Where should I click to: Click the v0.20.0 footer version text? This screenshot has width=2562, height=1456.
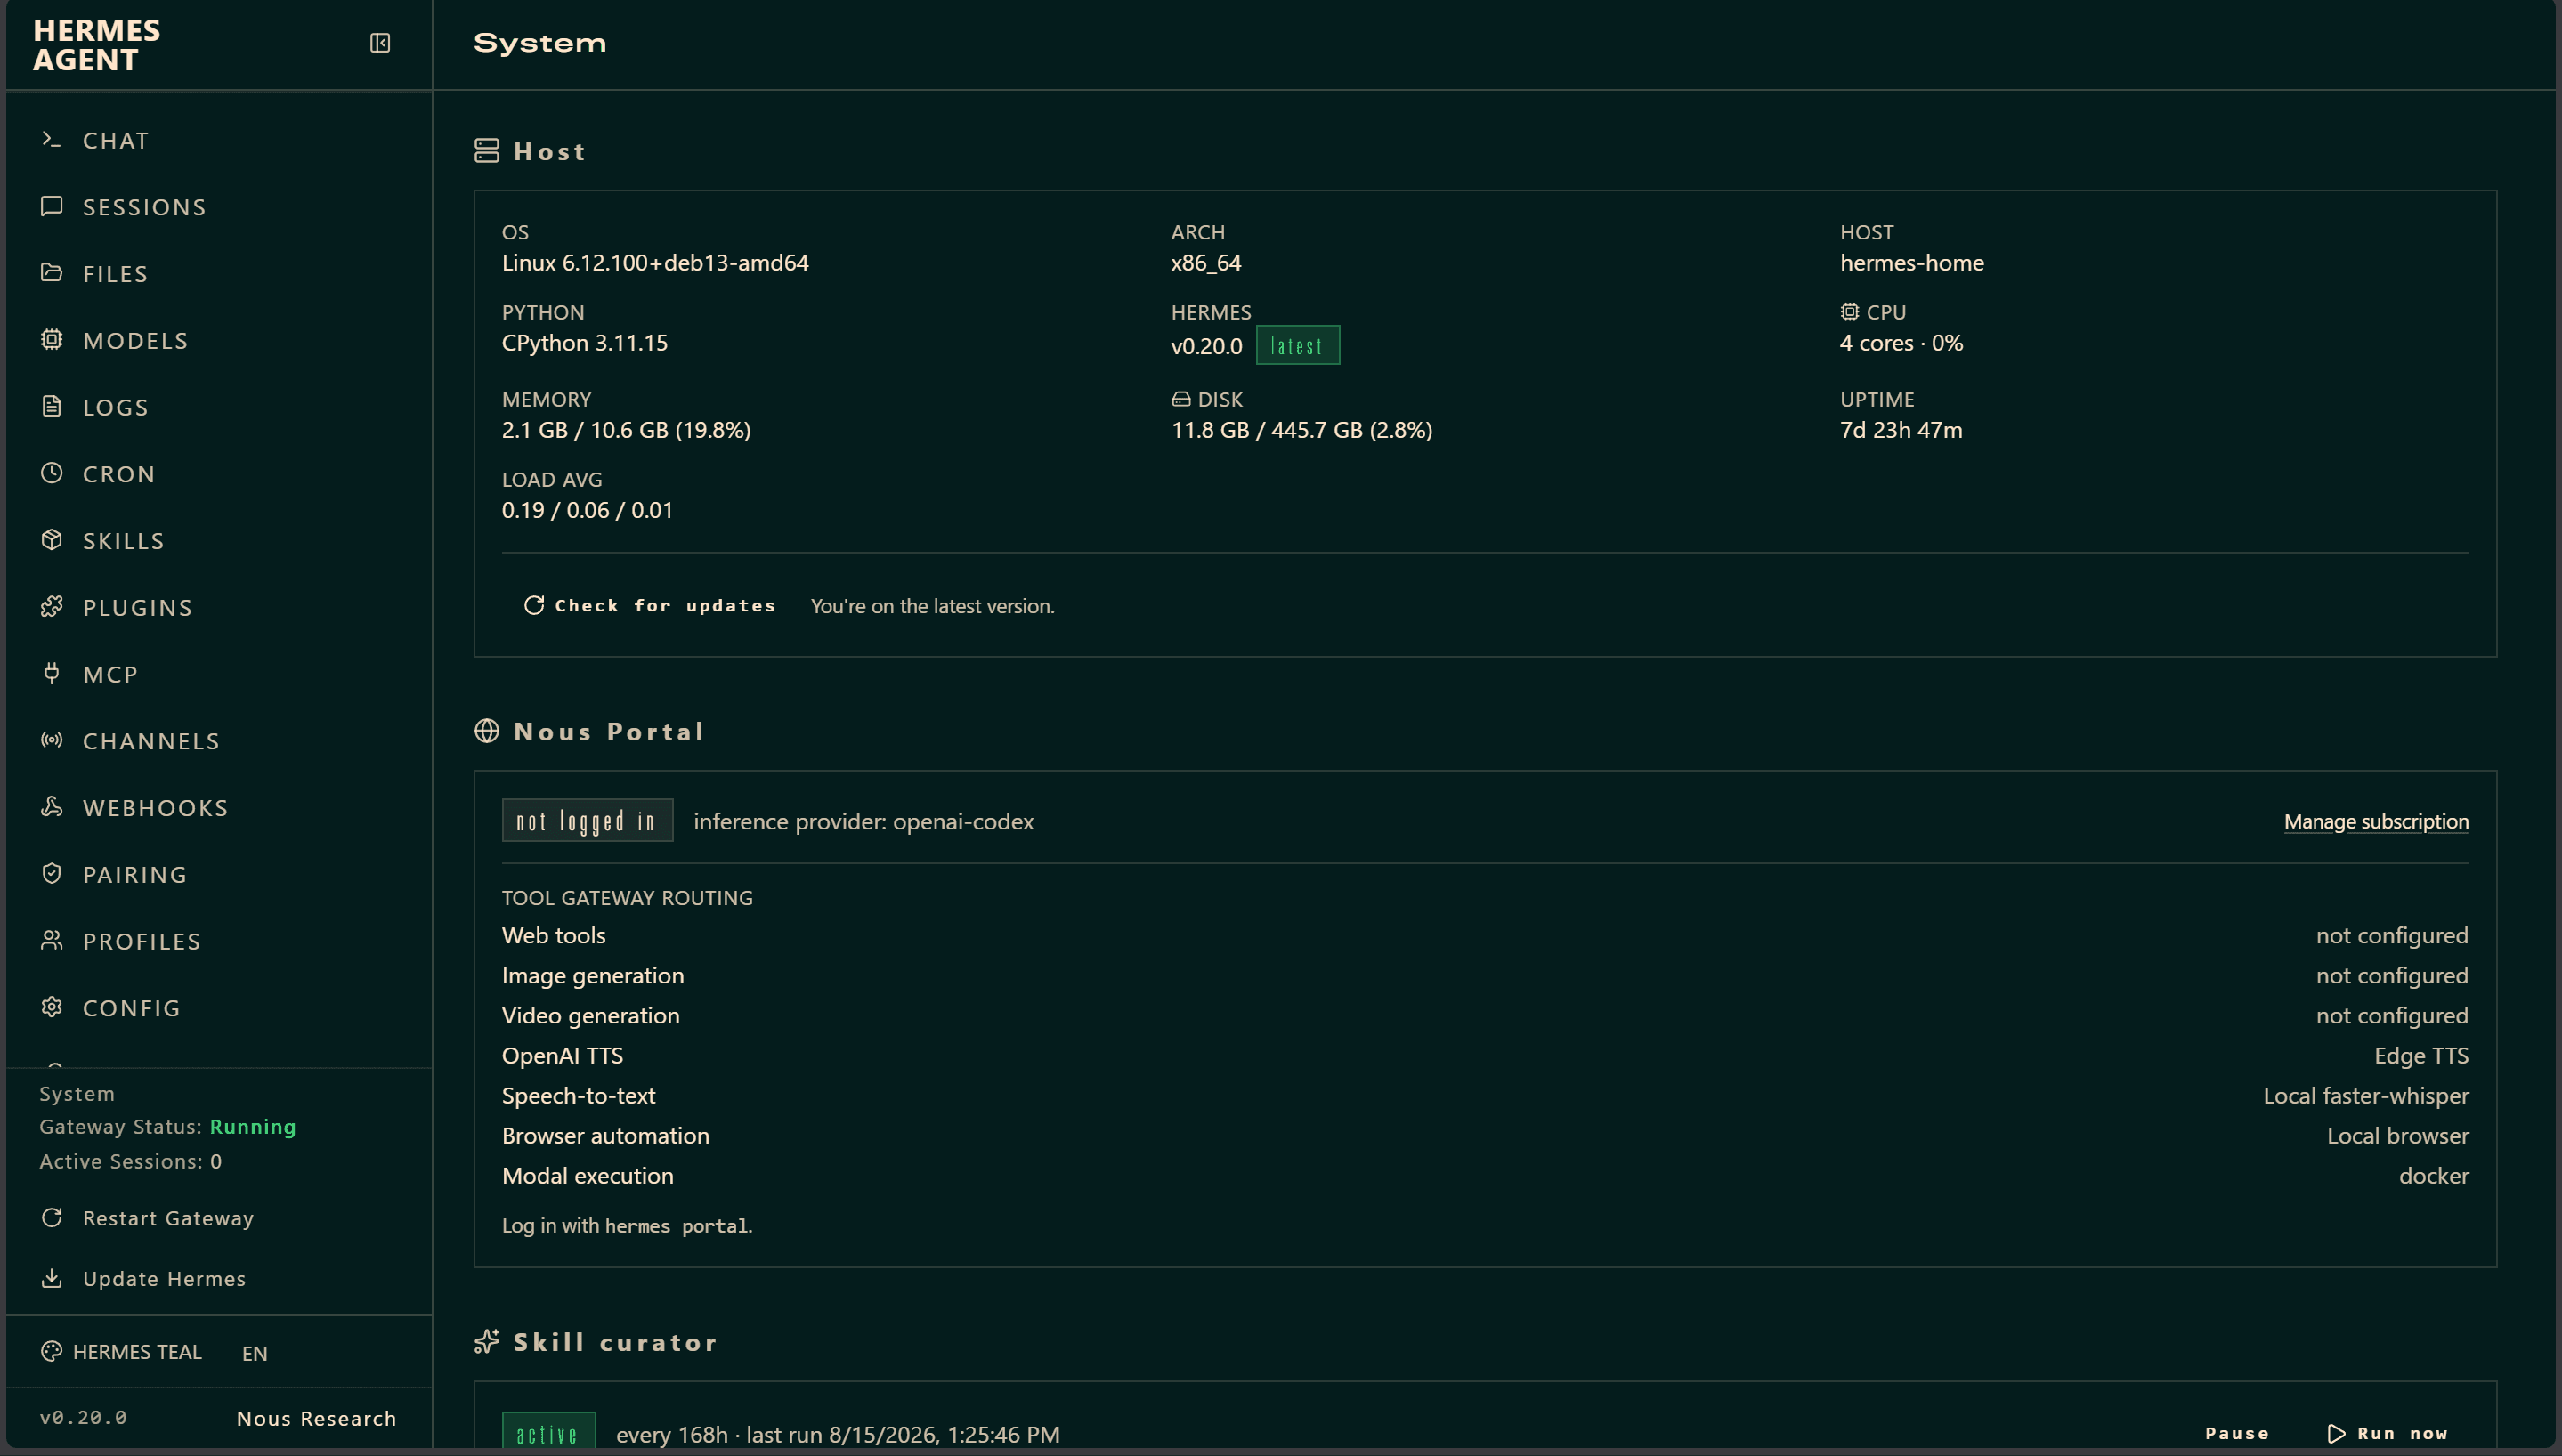(83, 1417)
